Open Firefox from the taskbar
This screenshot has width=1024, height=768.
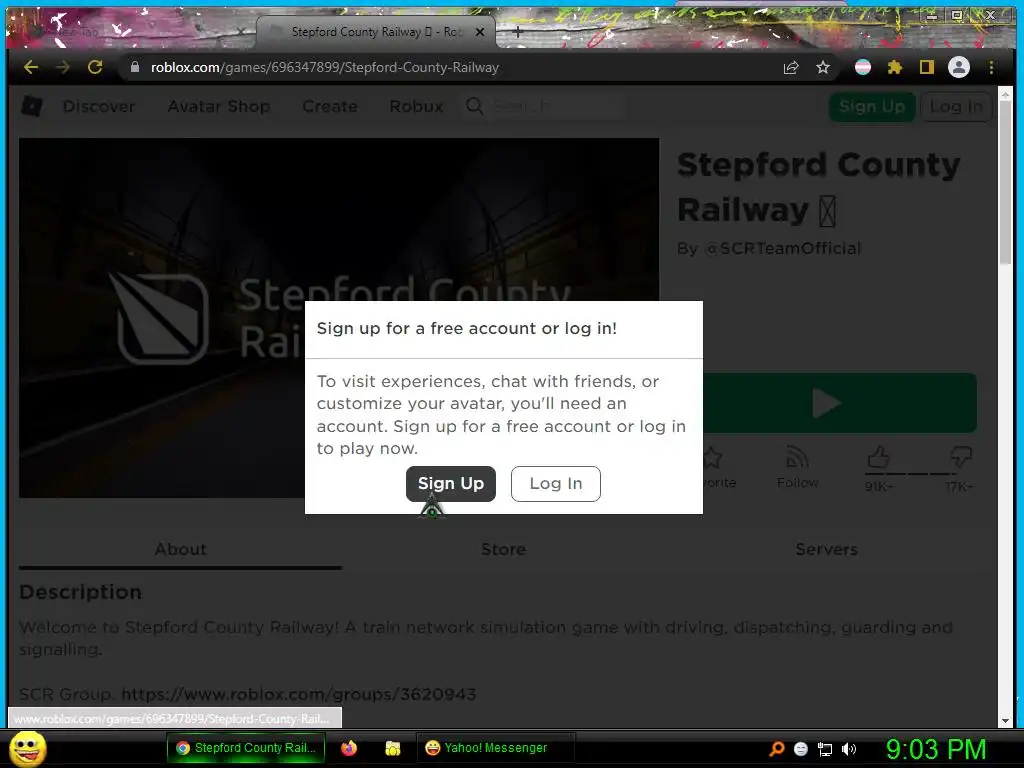(349, 748)
